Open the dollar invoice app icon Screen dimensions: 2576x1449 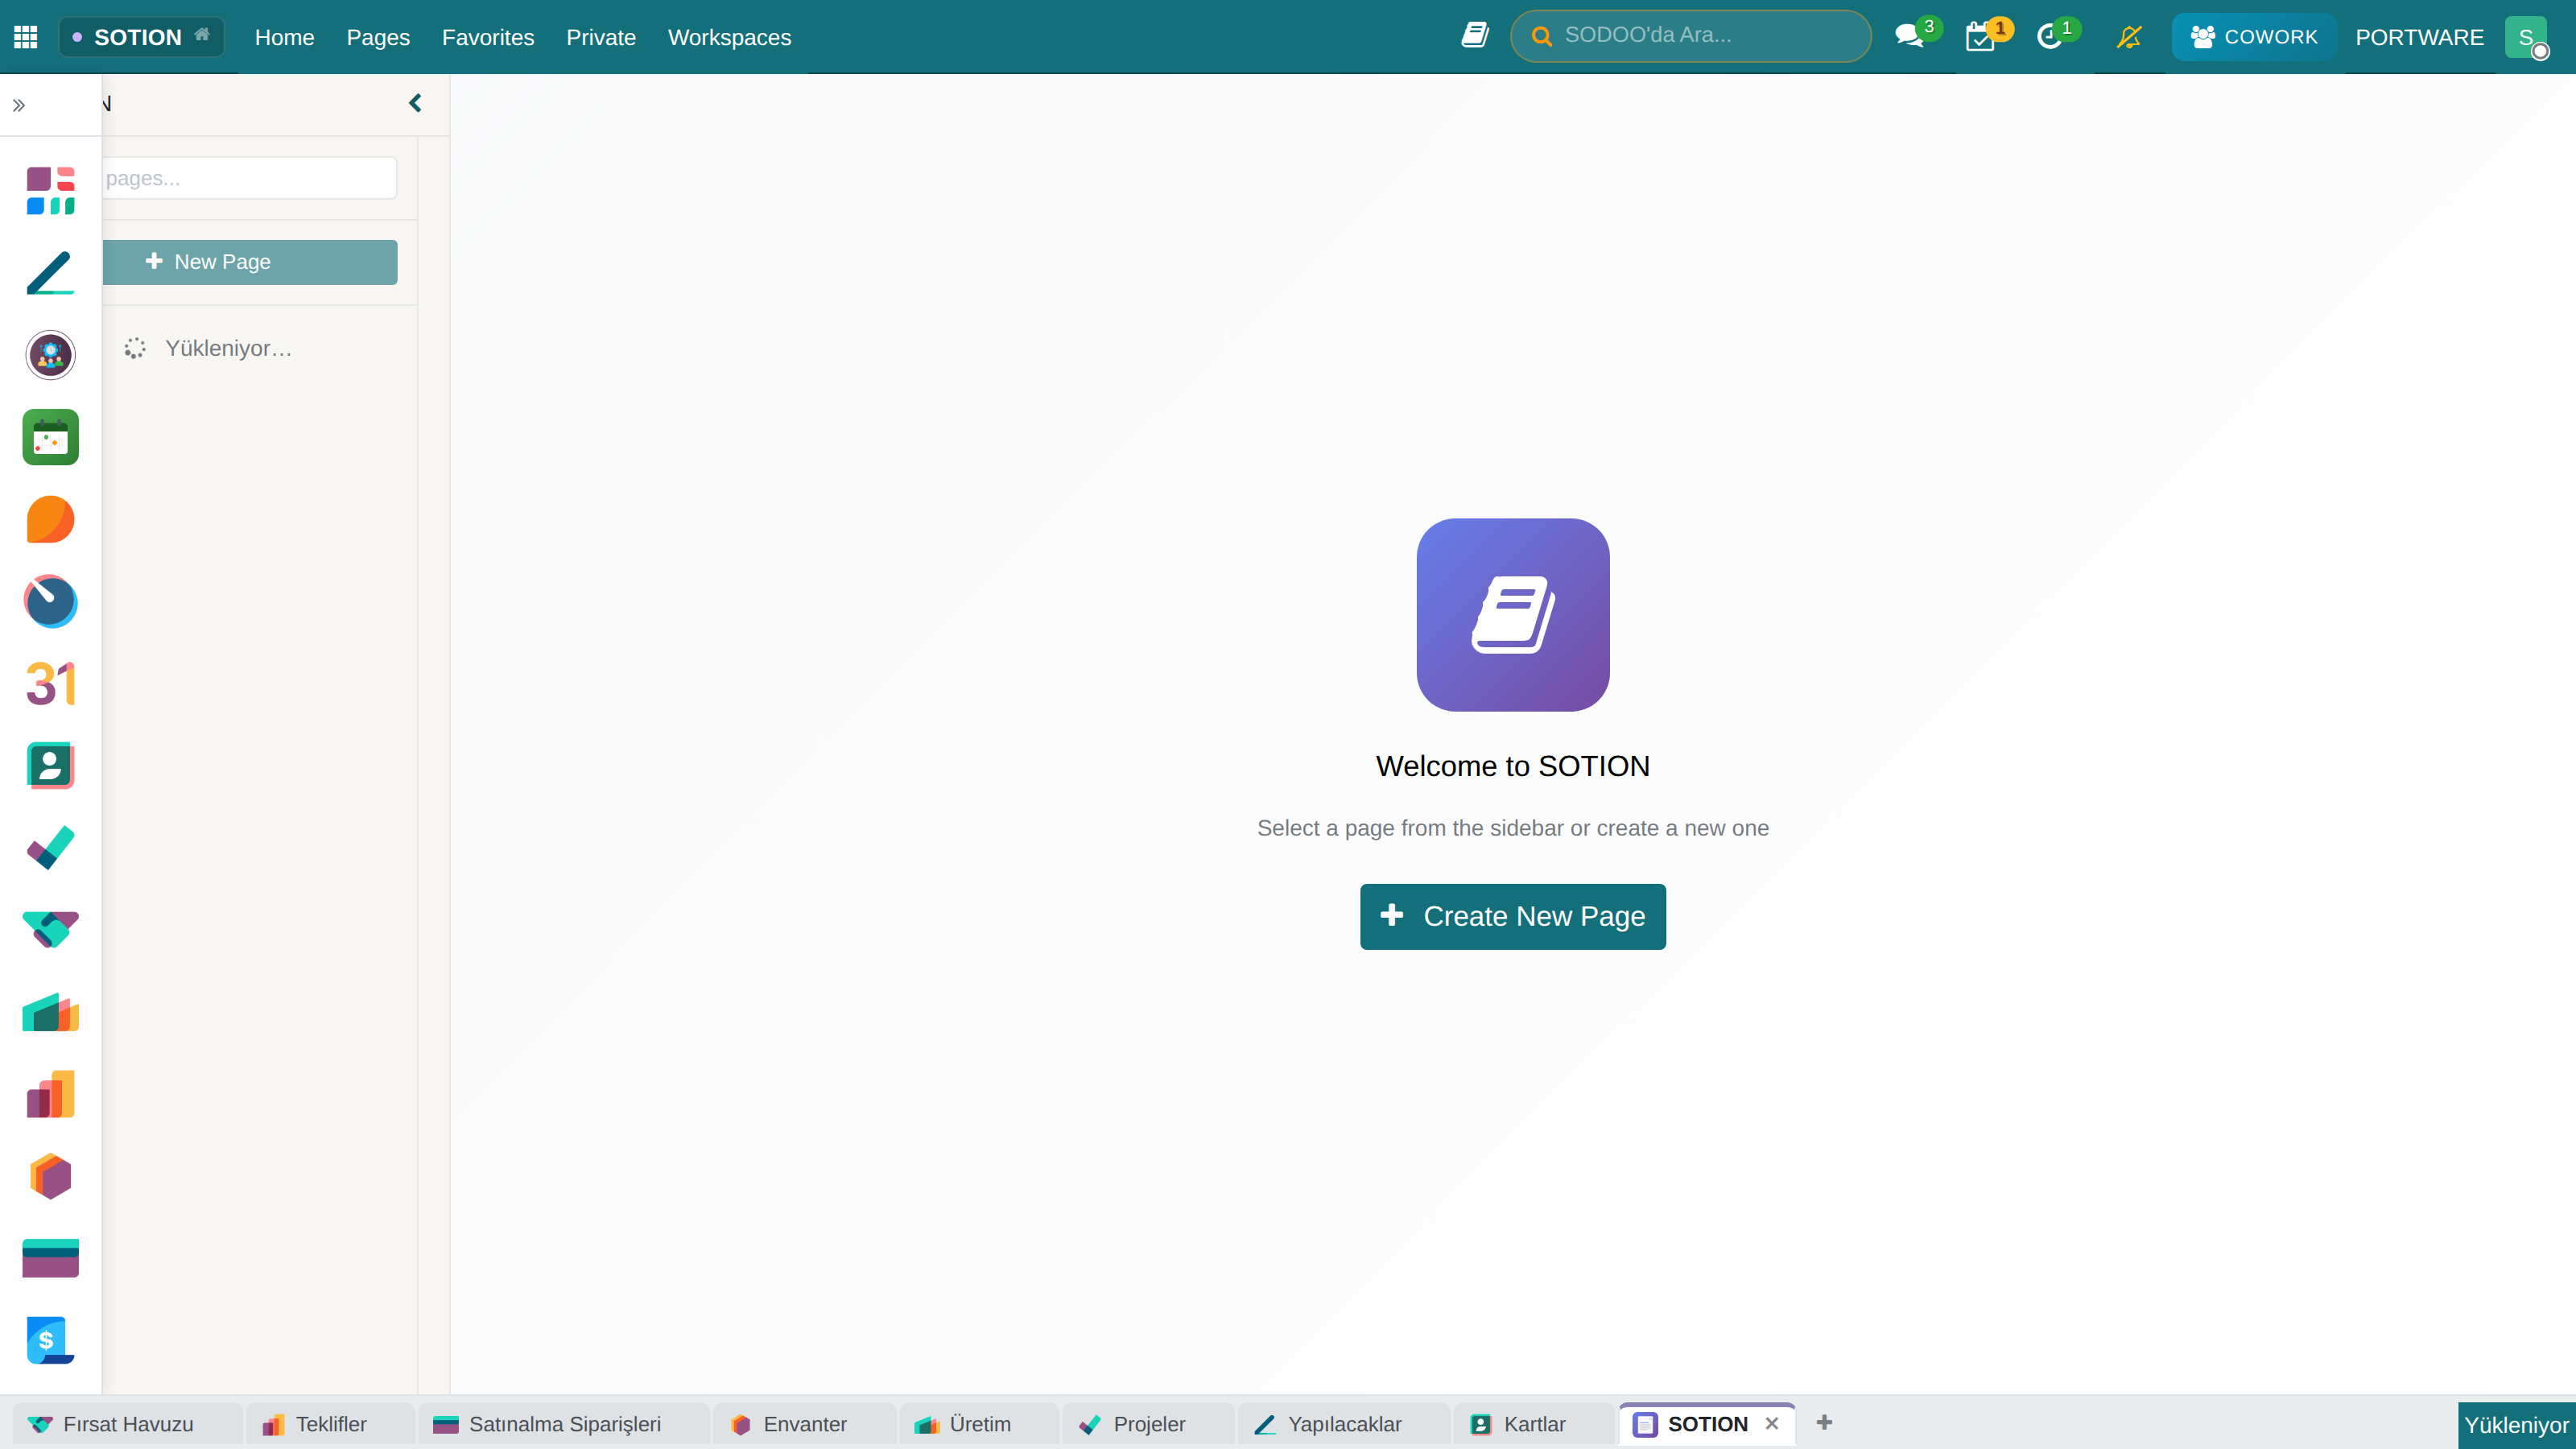click(51, 1341)
